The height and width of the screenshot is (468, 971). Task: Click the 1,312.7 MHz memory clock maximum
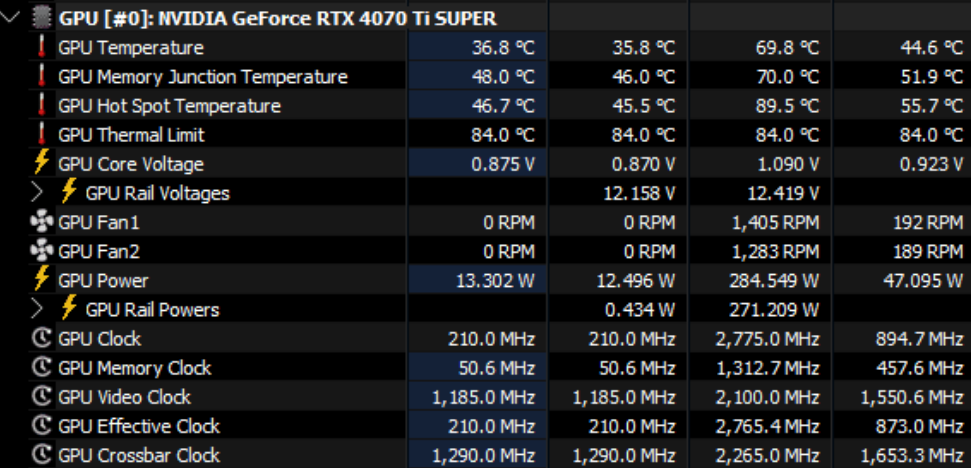click(768, 368)
